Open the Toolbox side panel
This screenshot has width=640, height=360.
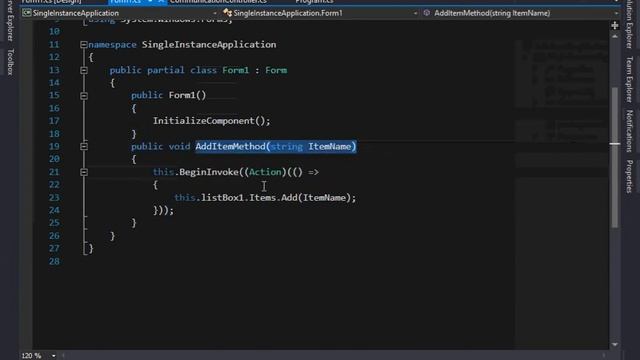(10, 62)
